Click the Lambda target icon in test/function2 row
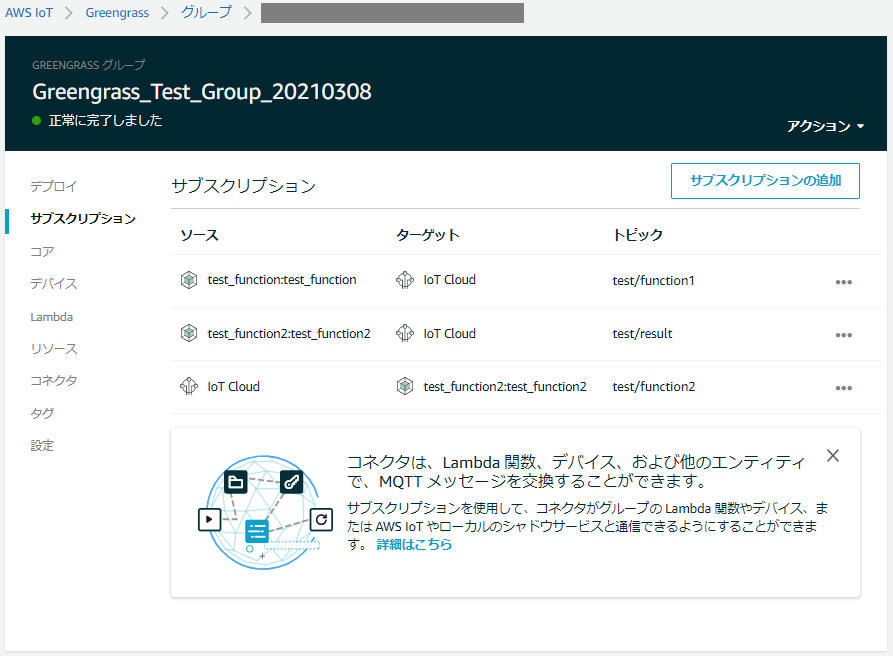The height and width of the screenshot is (656, 893). (405, 386)
